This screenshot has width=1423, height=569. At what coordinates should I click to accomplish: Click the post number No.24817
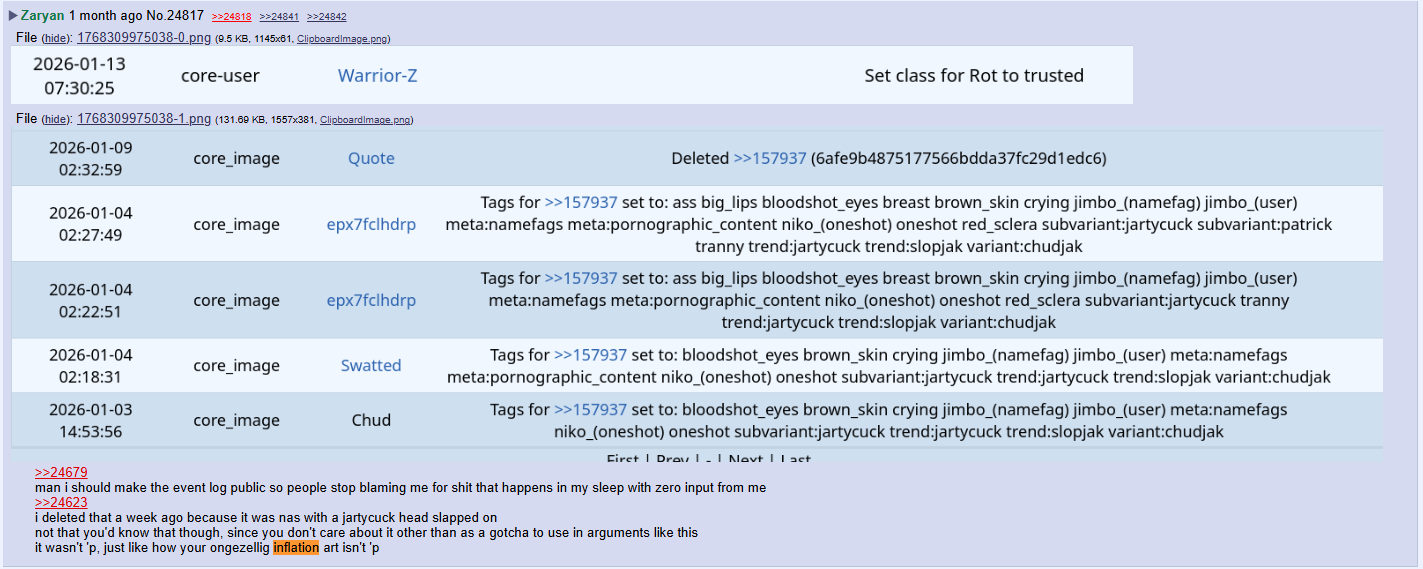pyautogui.click(x=176, y=16)
